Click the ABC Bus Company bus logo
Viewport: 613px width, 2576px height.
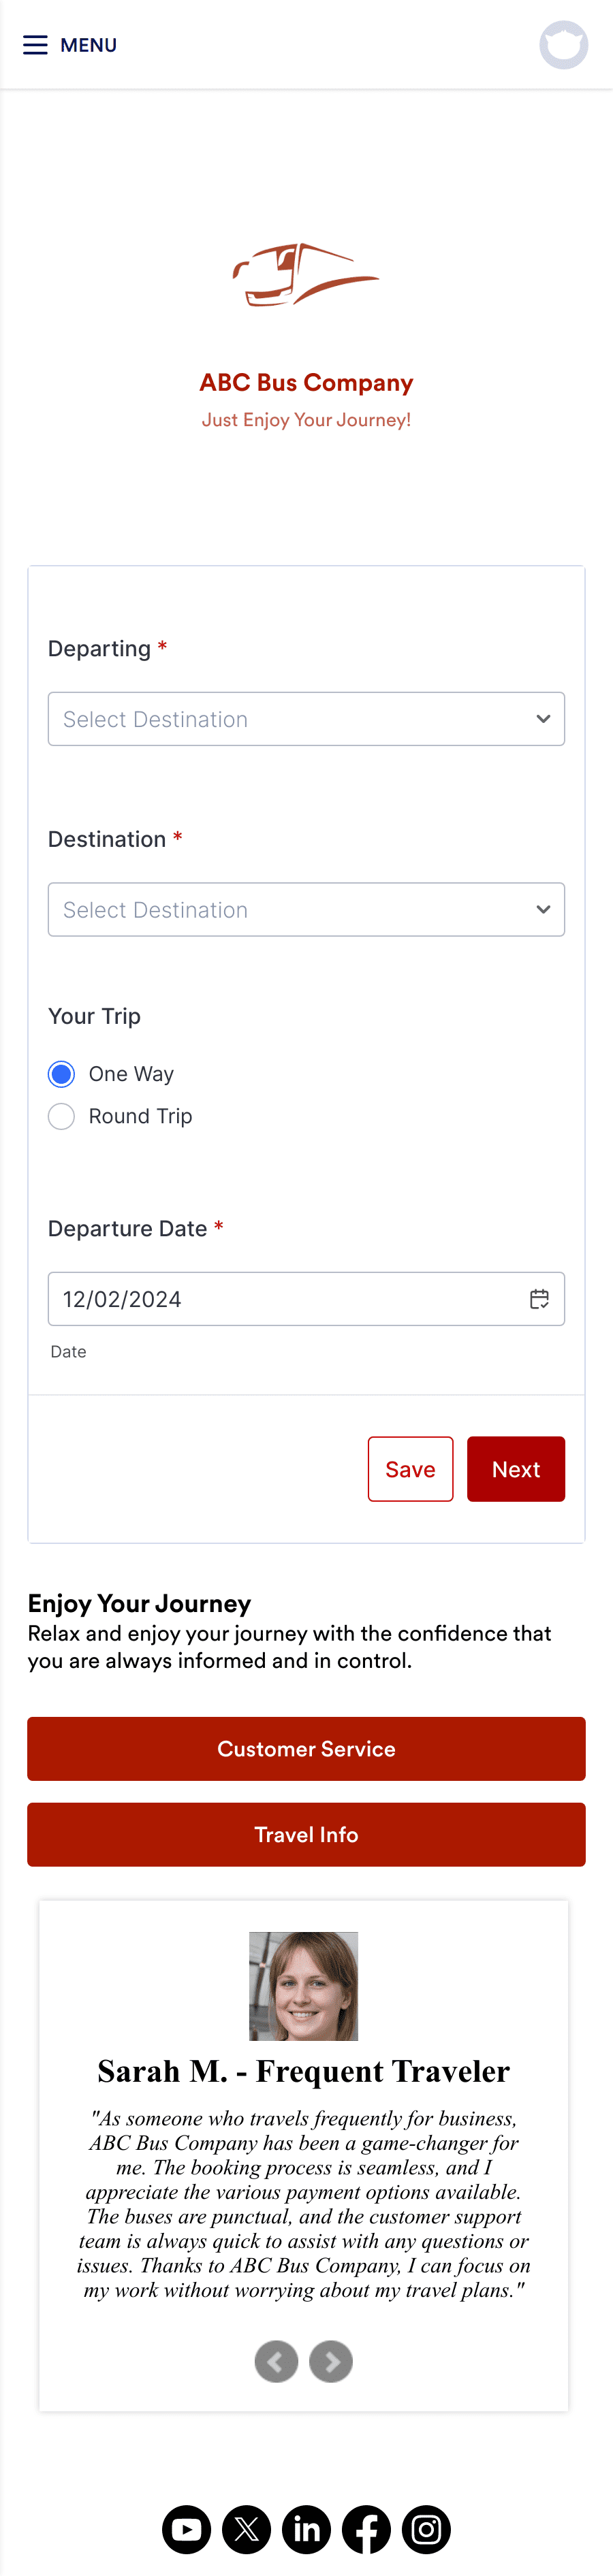pos(306,275)
